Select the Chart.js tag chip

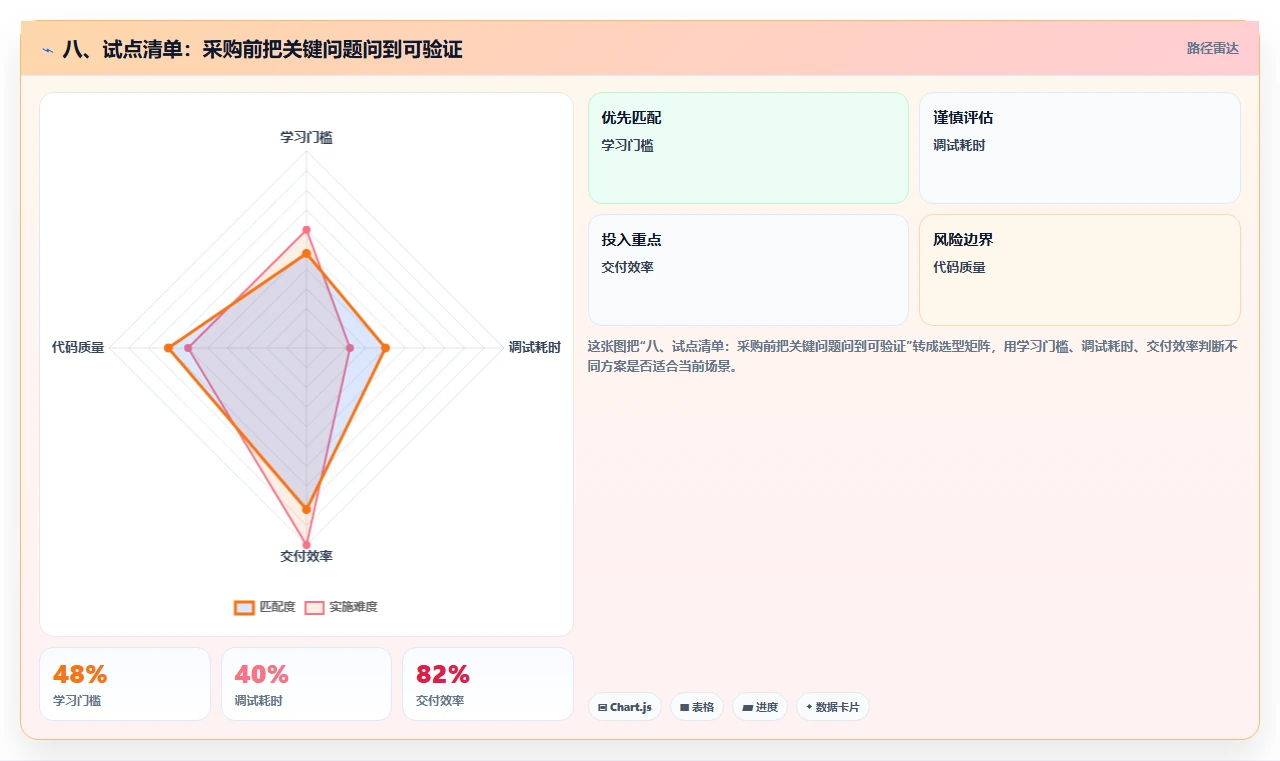[624, 707]
